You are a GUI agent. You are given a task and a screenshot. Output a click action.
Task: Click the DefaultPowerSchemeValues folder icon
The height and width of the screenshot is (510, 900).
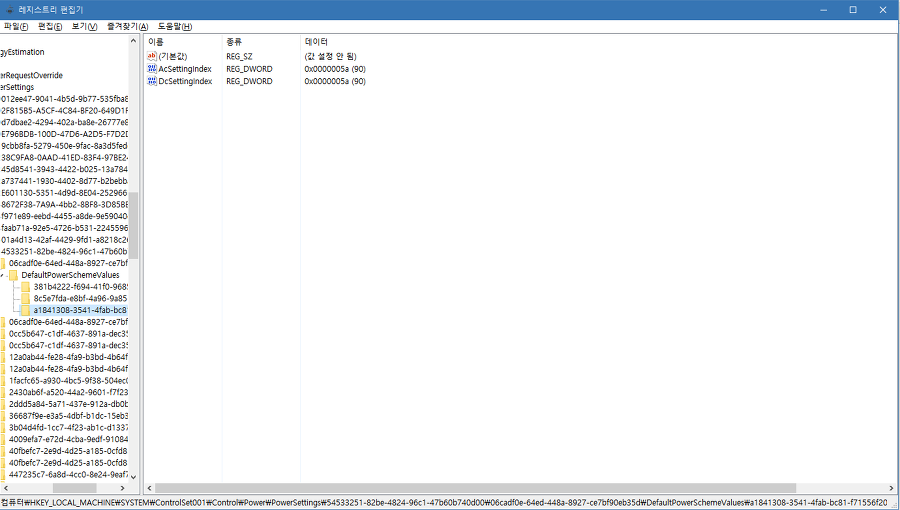pyautogui.click(x=14, y=275)
